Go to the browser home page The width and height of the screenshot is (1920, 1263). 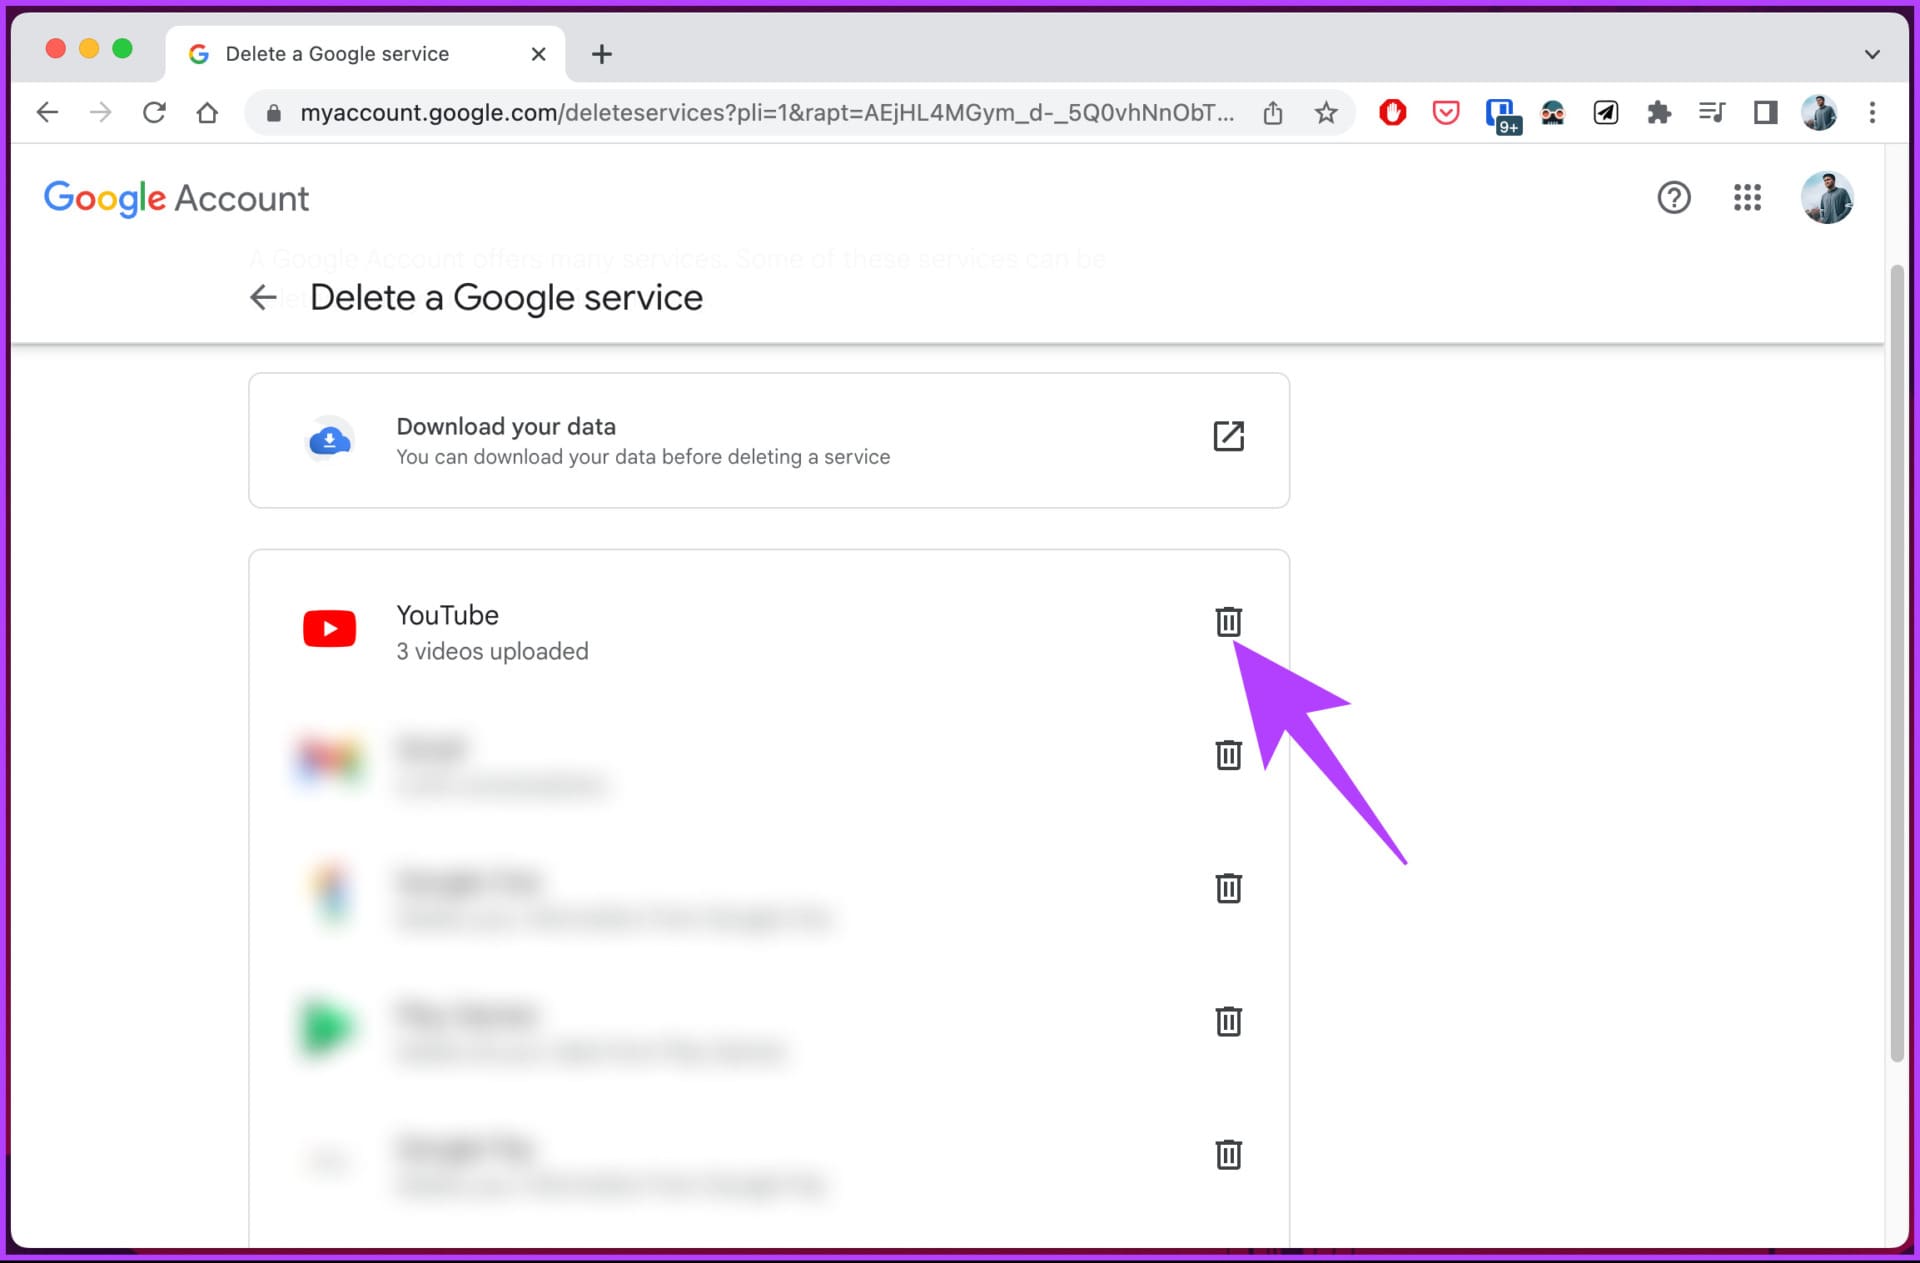pyautogui.click(x=207, y=112)
